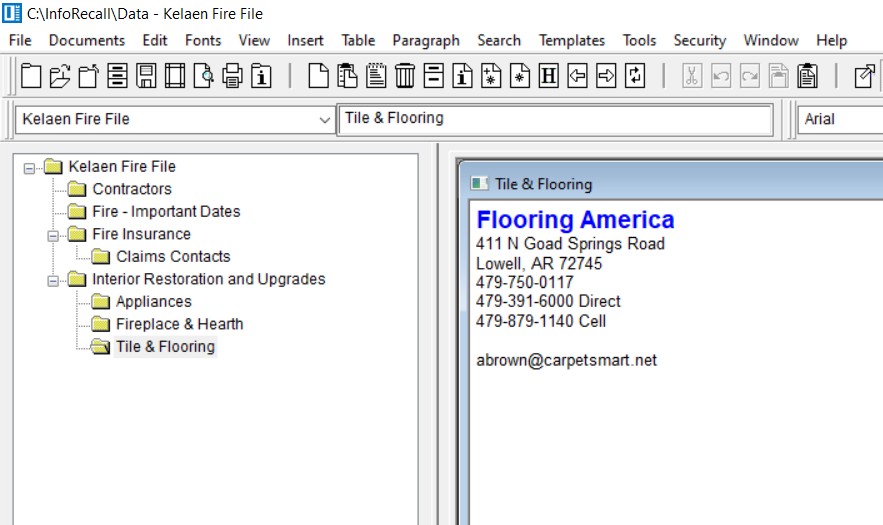Click the right arrow next document icon
The width and height of the screenshot is (883, 525).
tap(606, 75)
